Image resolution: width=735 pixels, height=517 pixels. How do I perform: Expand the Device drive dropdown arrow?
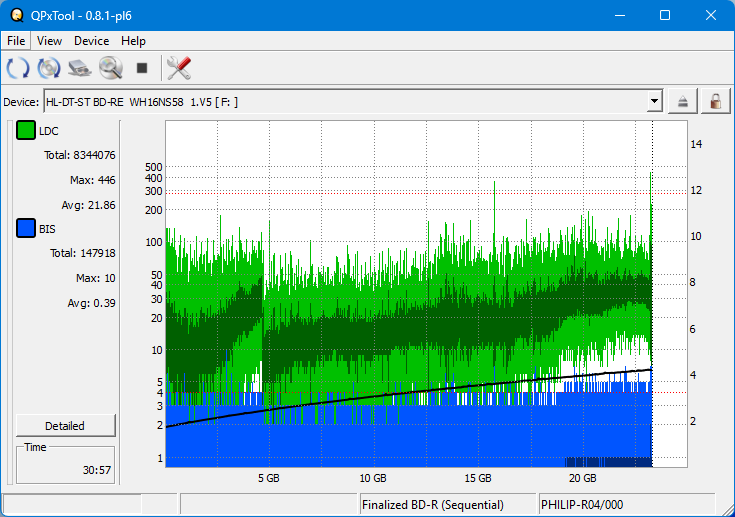click(x=655, y=101)
